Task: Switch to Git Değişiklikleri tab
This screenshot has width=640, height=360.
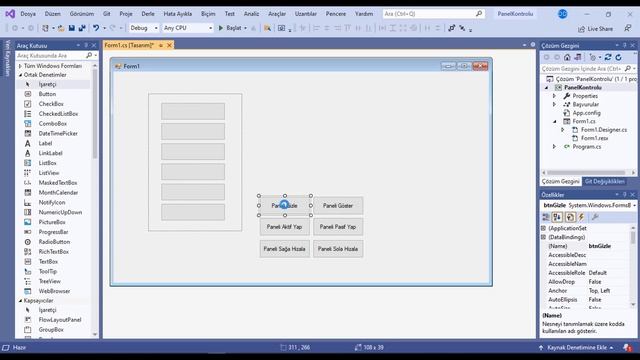Action: point(604,182)
